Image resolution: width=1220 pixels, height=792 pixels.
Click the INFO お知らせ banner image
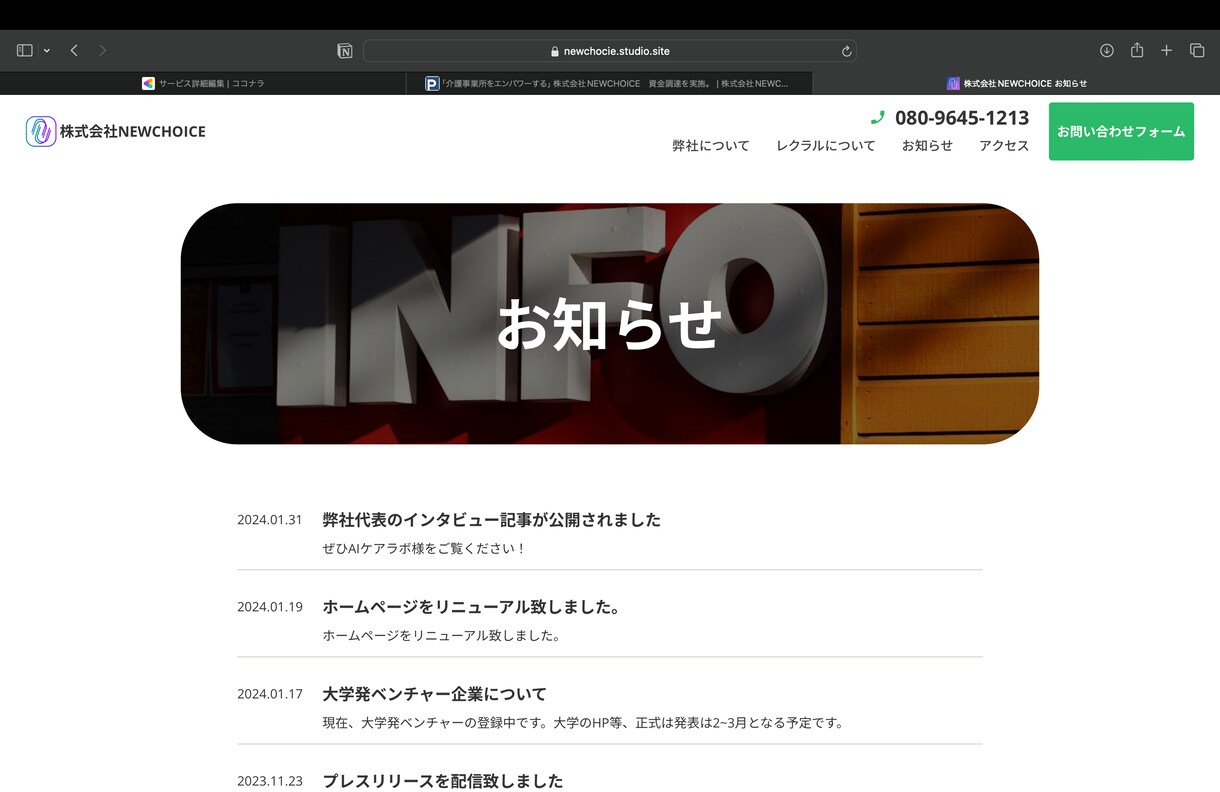(x=610, y=324)
